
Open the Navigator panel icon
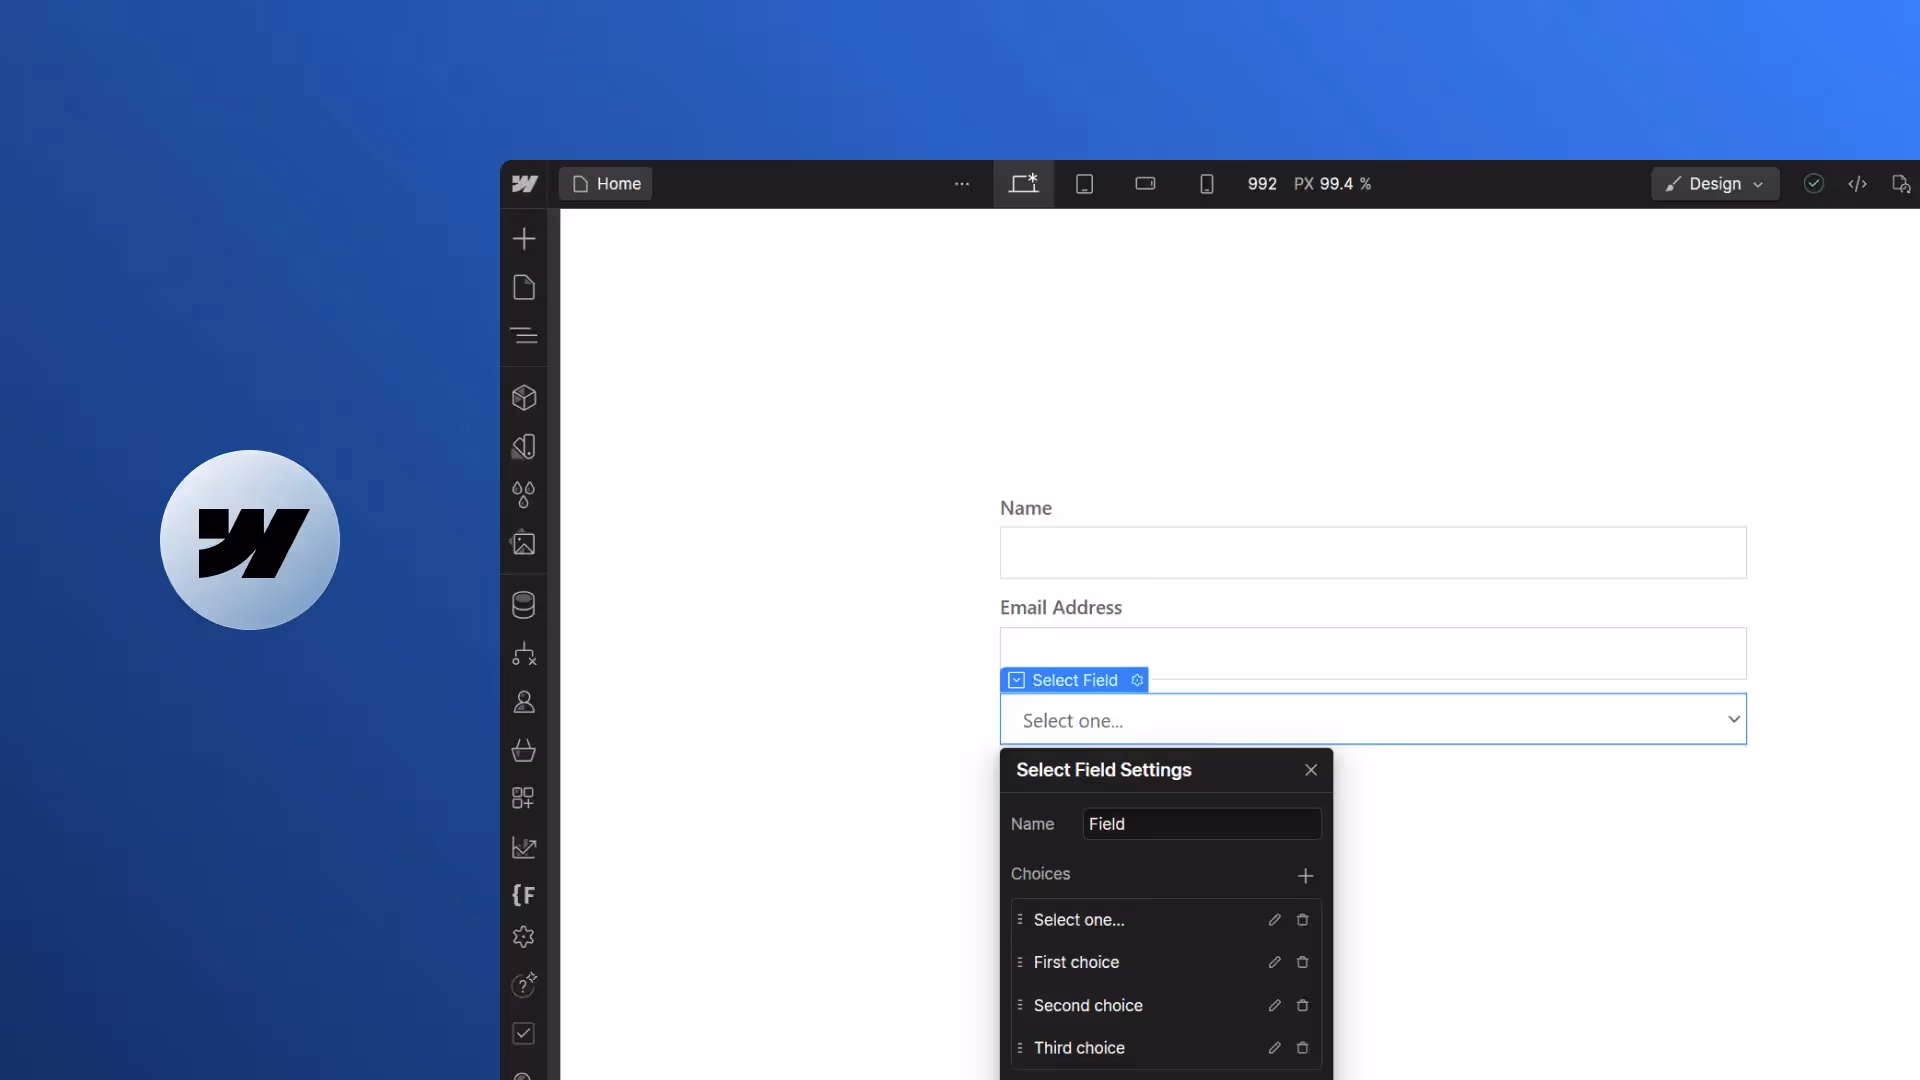[524, 336]
